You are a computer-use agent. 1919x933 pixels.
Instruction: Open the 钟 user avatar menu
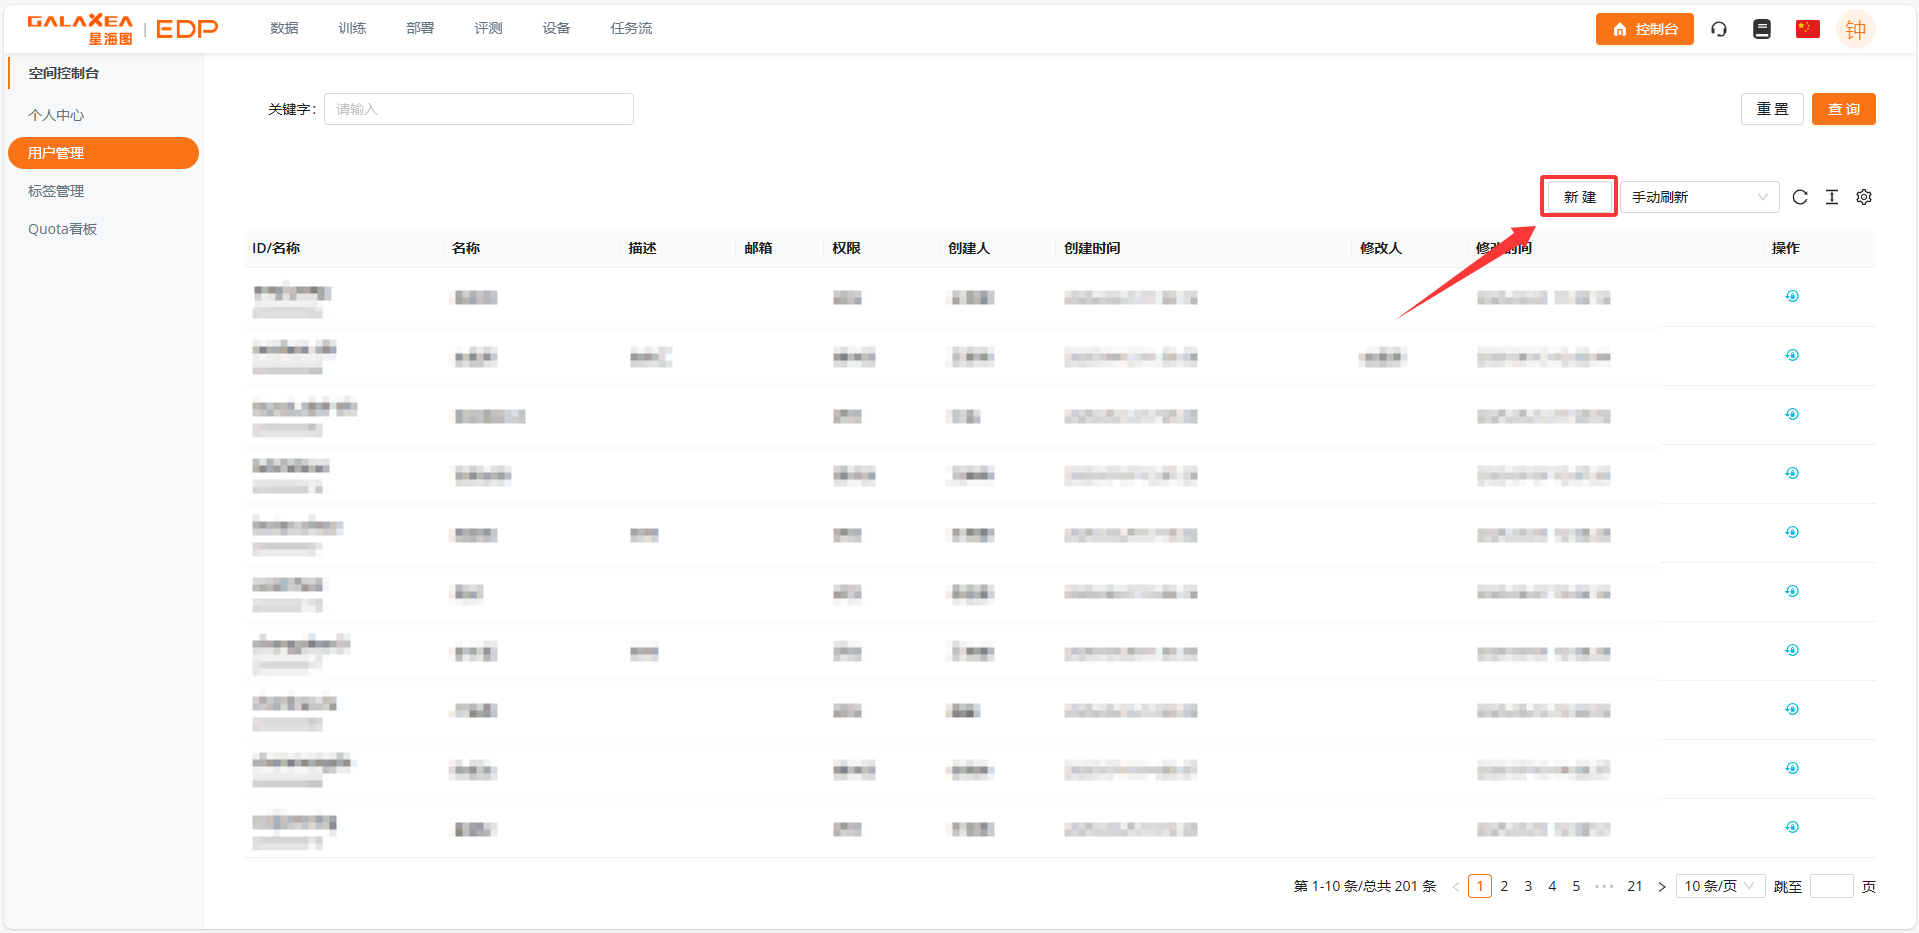tap(1855, 29)
